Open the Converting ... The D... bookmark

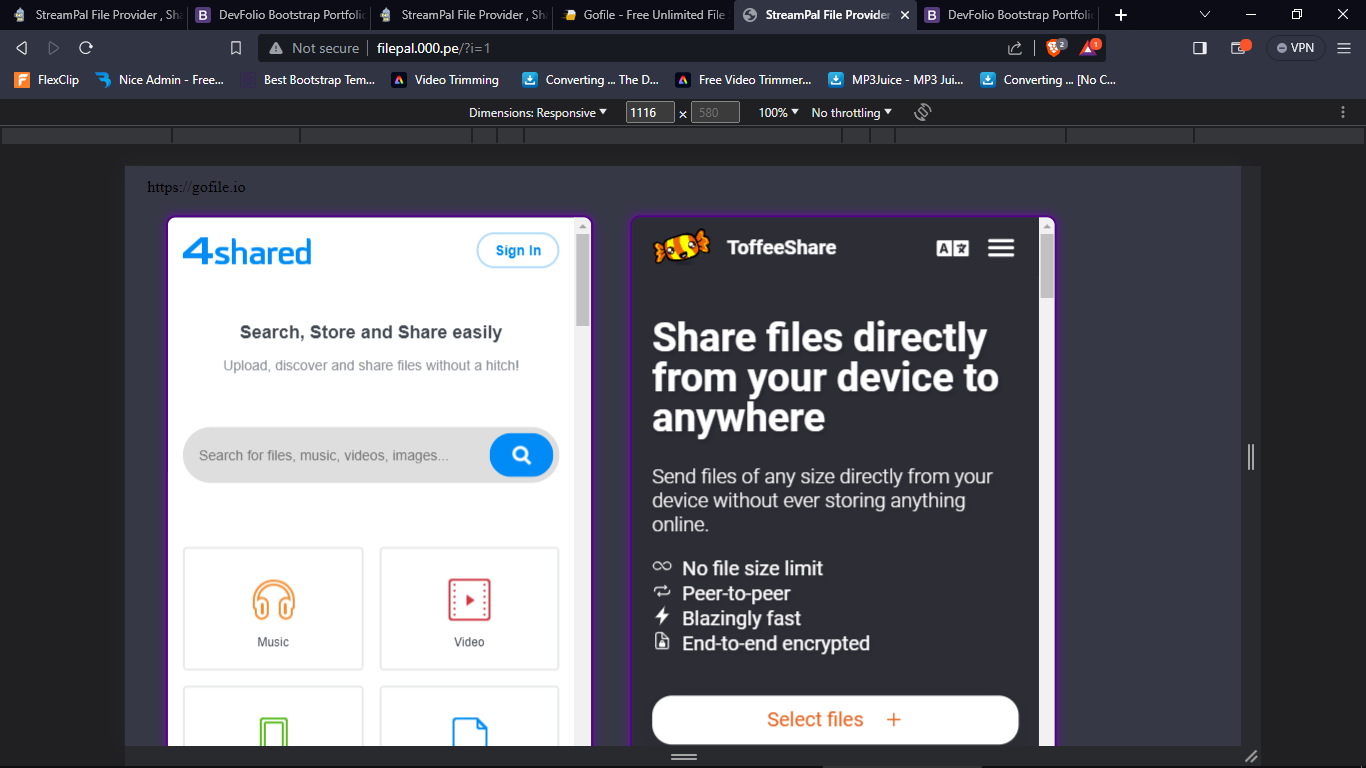(x=591, y=80)
